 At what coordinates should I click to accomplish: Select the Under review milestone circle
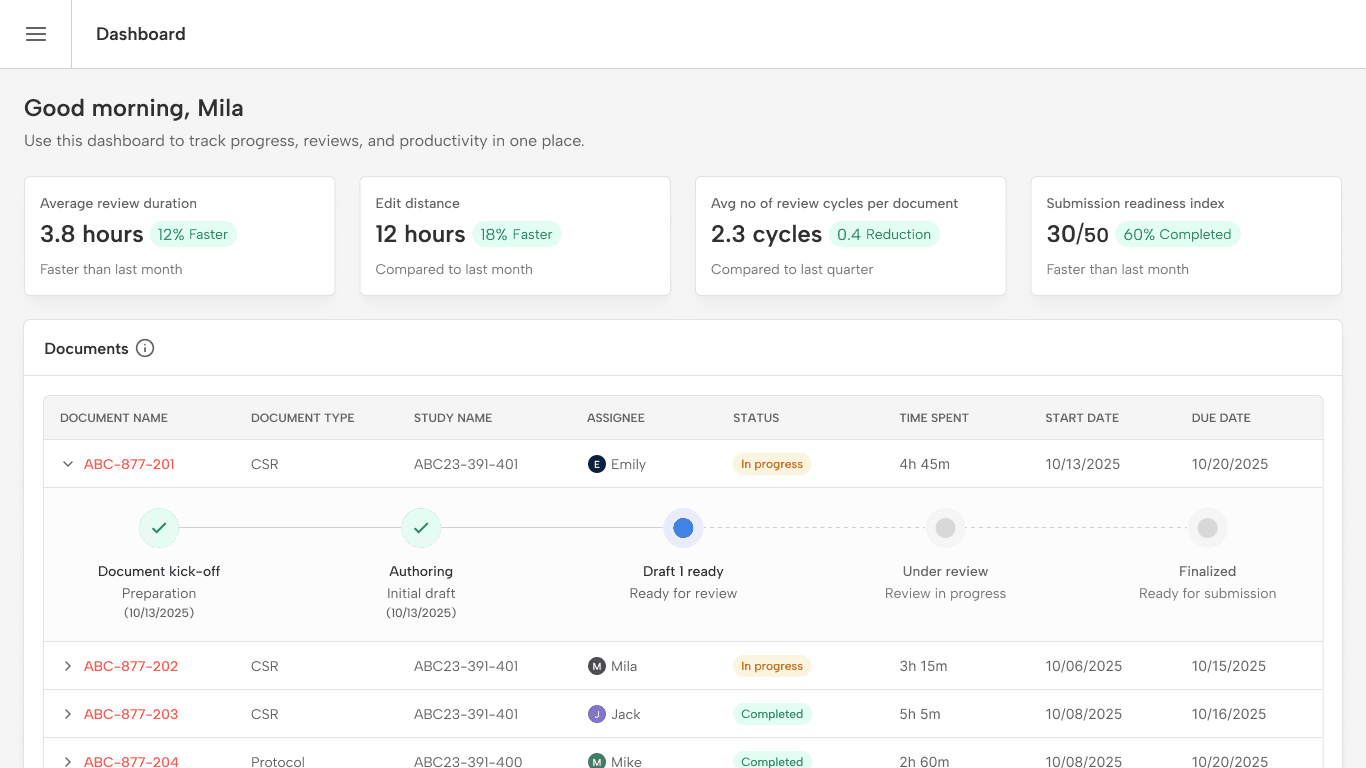(x=945, y=527)
